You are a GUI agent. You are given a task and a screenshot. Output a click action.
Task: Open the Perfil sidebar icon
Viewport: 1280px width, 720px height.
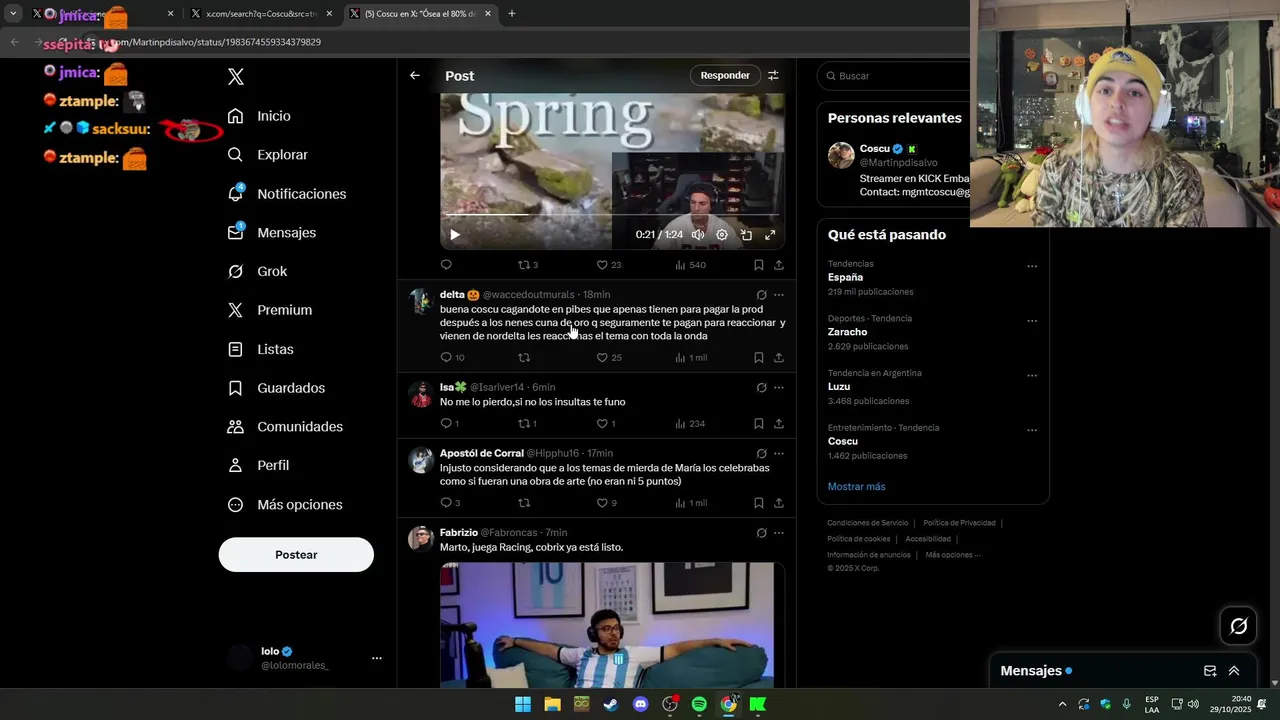point(235,465)
